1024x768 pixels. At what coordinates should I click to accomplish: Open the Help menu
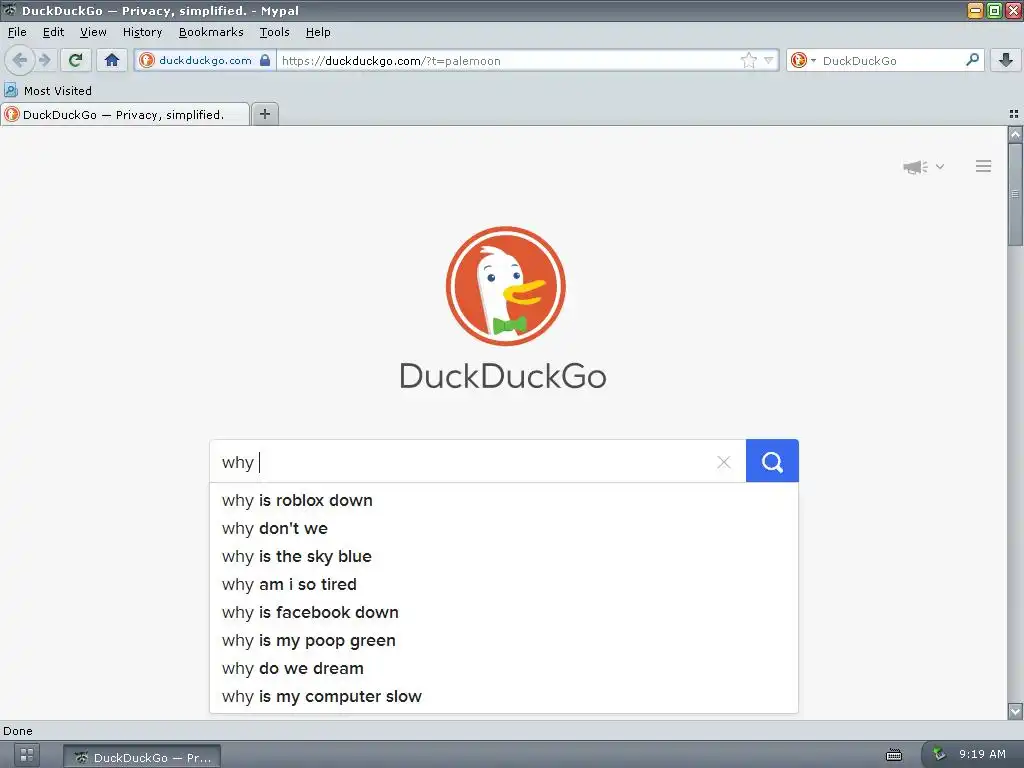(x=318, y=32)
